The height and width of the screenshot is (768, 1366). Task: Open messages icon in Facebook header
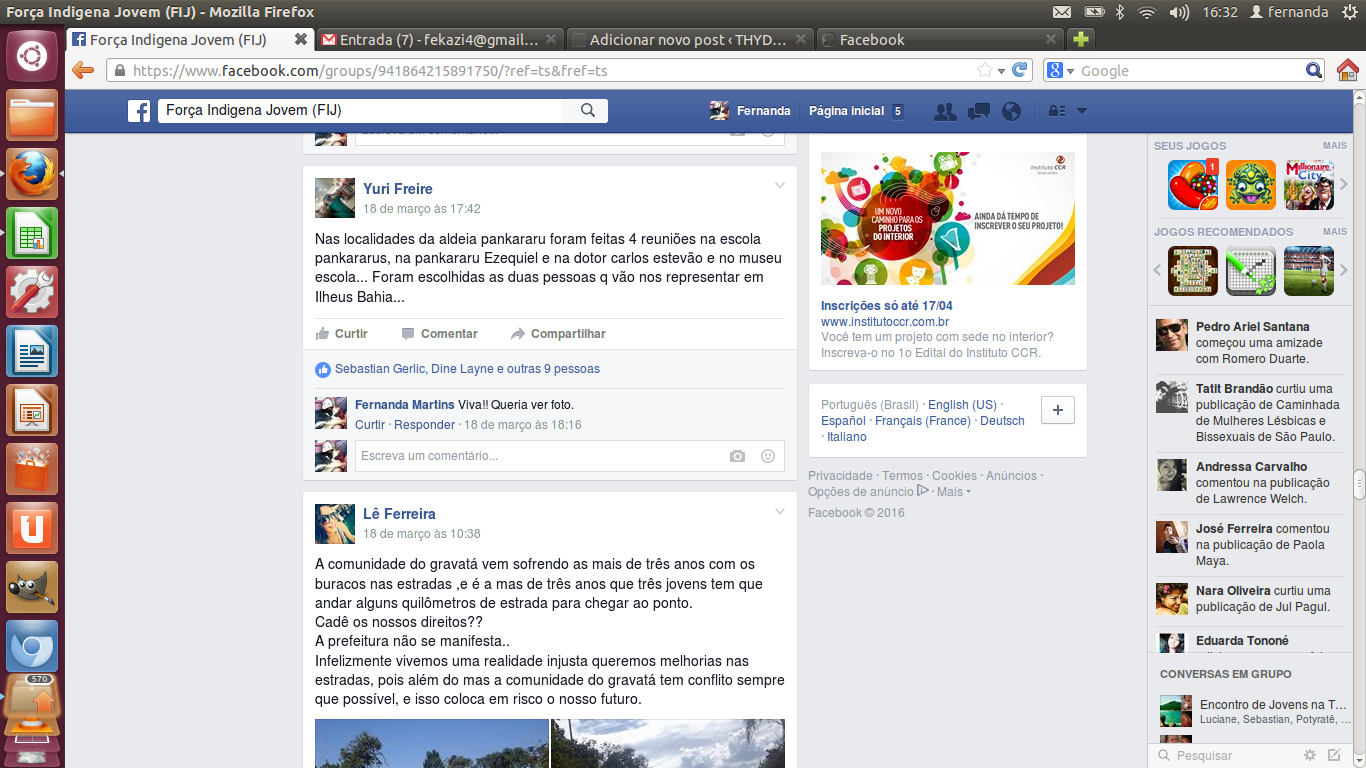979,111
